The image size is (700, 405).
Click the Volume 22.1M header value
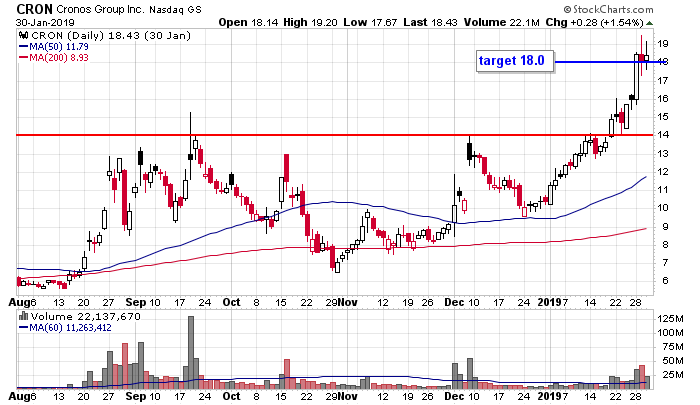[501, 22]
